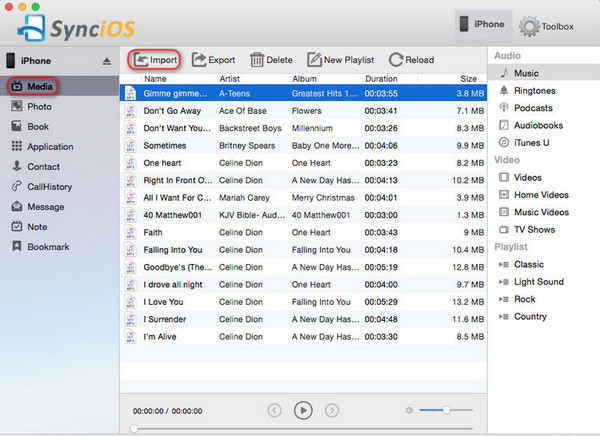Switch to the iPhone tab at top
Image resolution: width=600 pixels, height=436 pixels.
[x=483, y=25]
